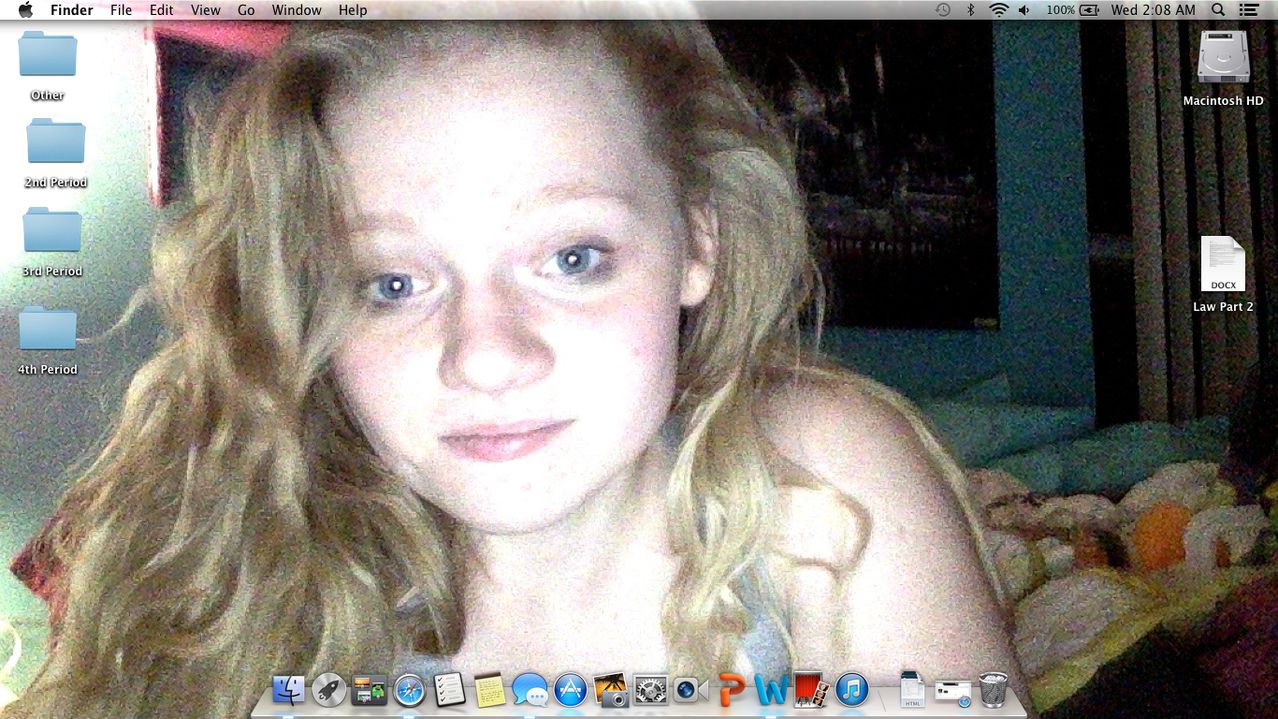Open Launchpad from the dock

[x=329, y=689]
